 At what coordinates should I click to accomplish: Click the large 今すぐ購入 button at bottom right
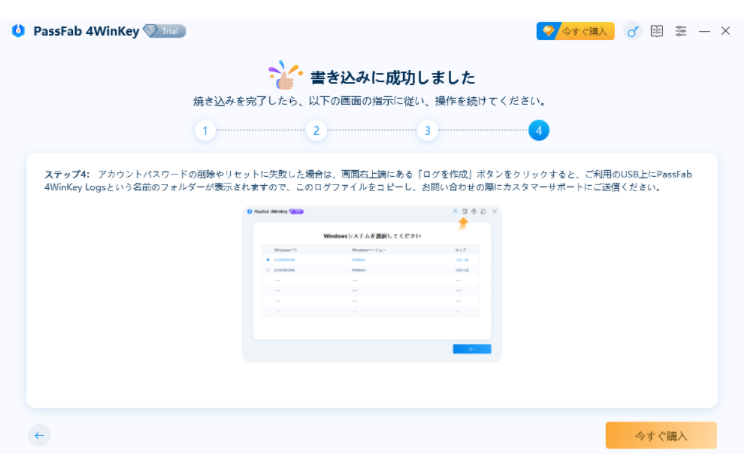tap(661, 435)
